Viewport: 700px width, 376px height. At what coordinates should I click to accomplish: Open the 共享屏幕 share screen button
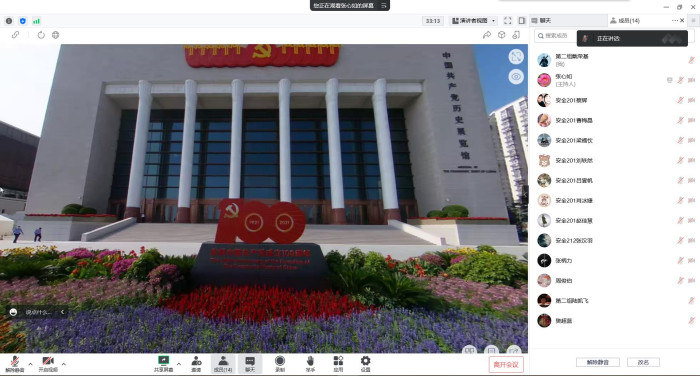click(163, 364)
